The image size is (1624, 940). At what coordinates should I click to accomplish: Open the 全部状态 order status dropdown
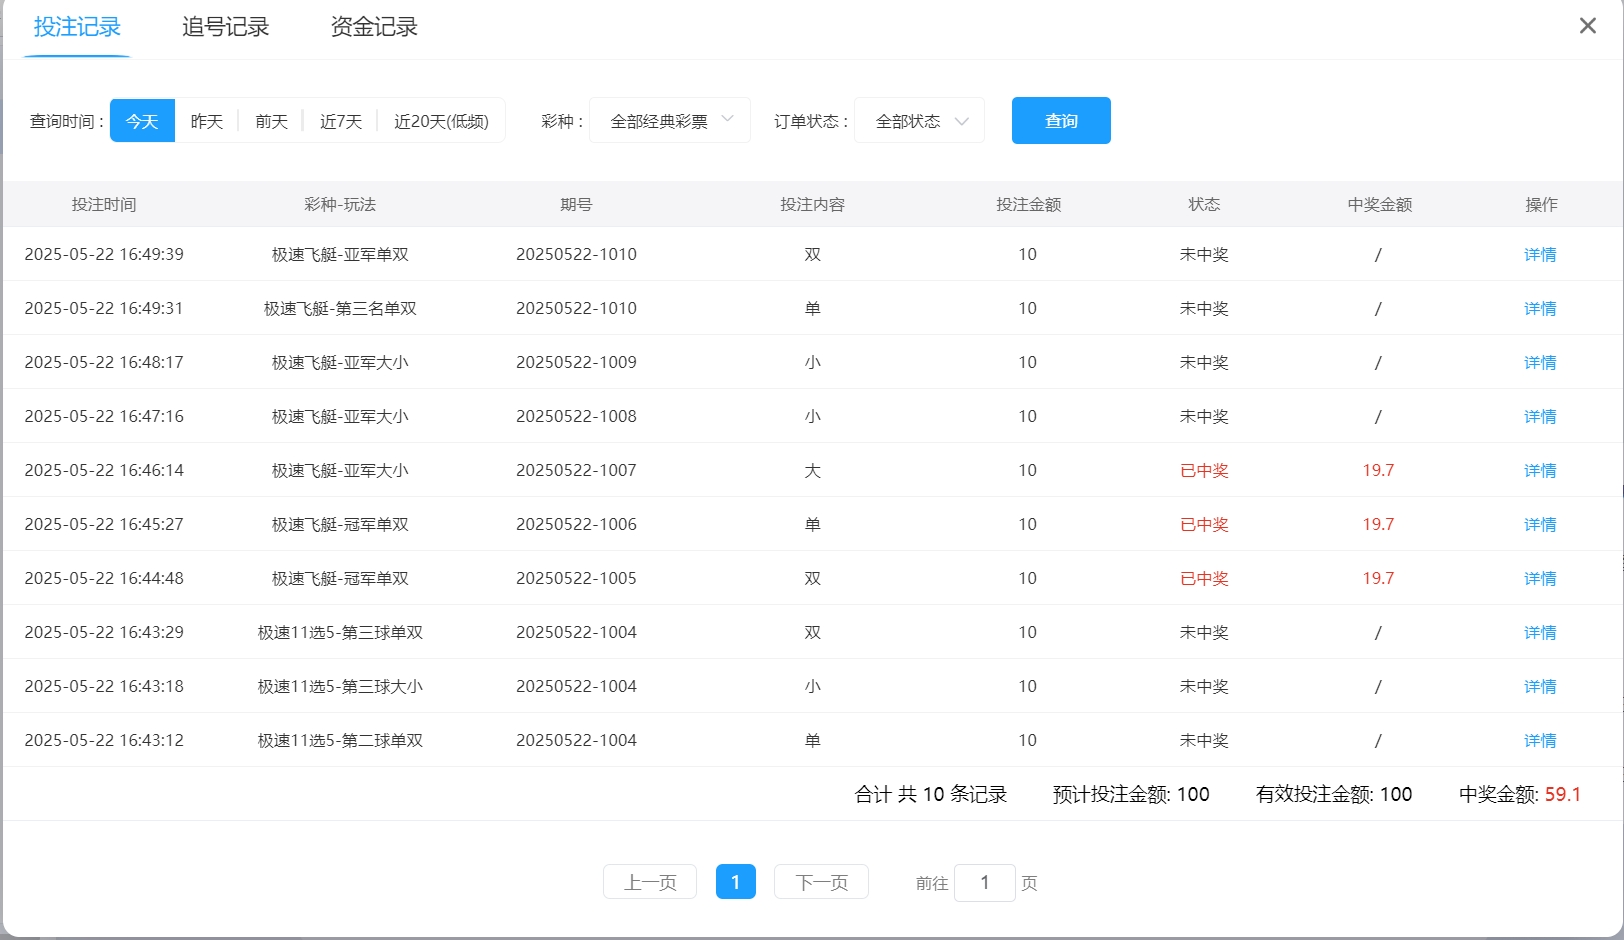tap(920, 121)
